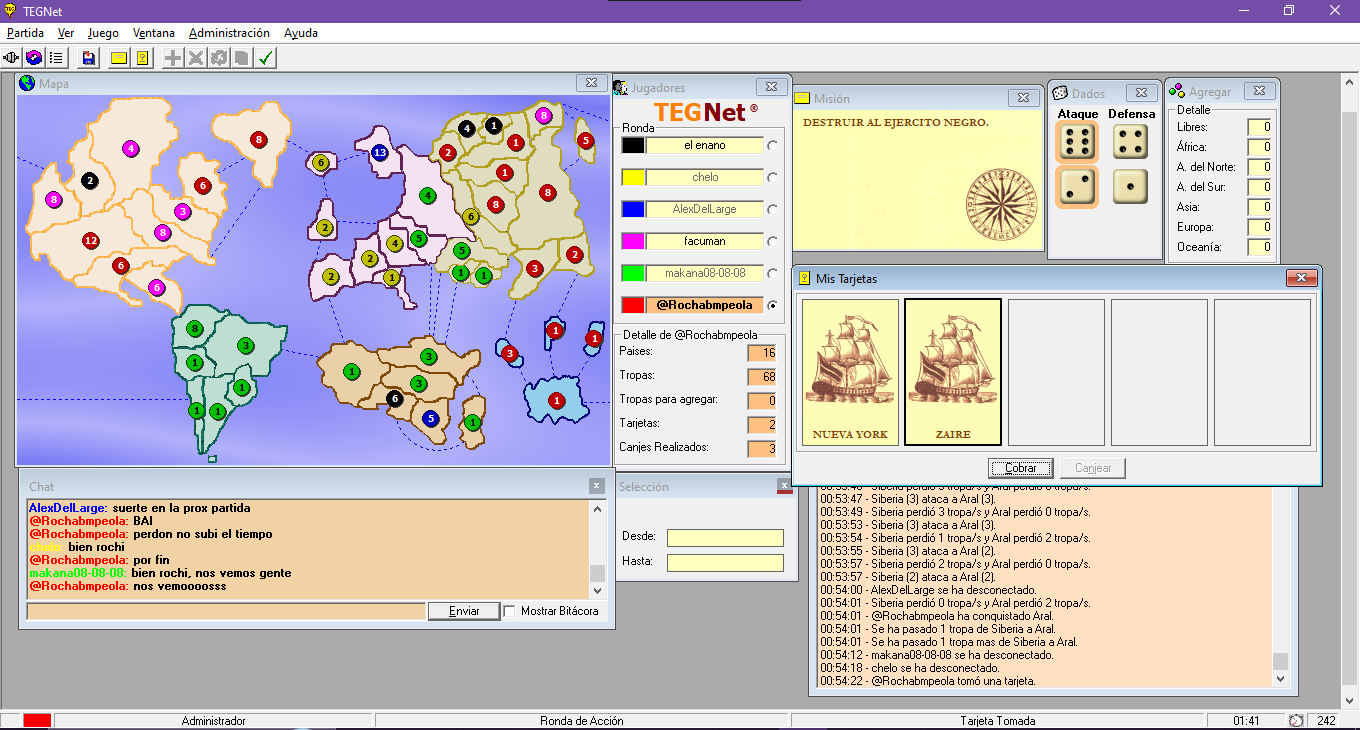The width and height of the screenshot is (1360, 730).
Task: Click the top defense die showing four
Action: (x=1130, y=141)
